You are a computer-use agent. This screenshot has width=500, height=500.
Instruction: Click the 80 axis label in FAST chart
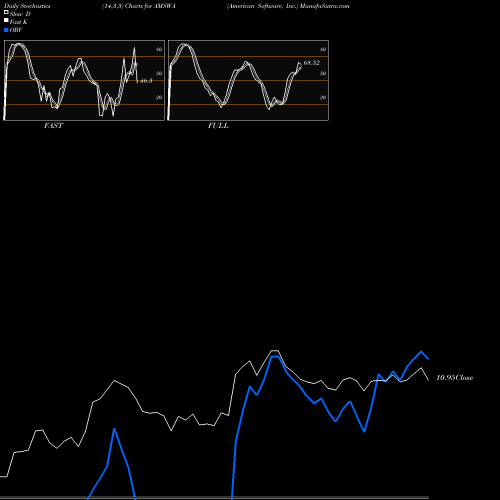159,50
